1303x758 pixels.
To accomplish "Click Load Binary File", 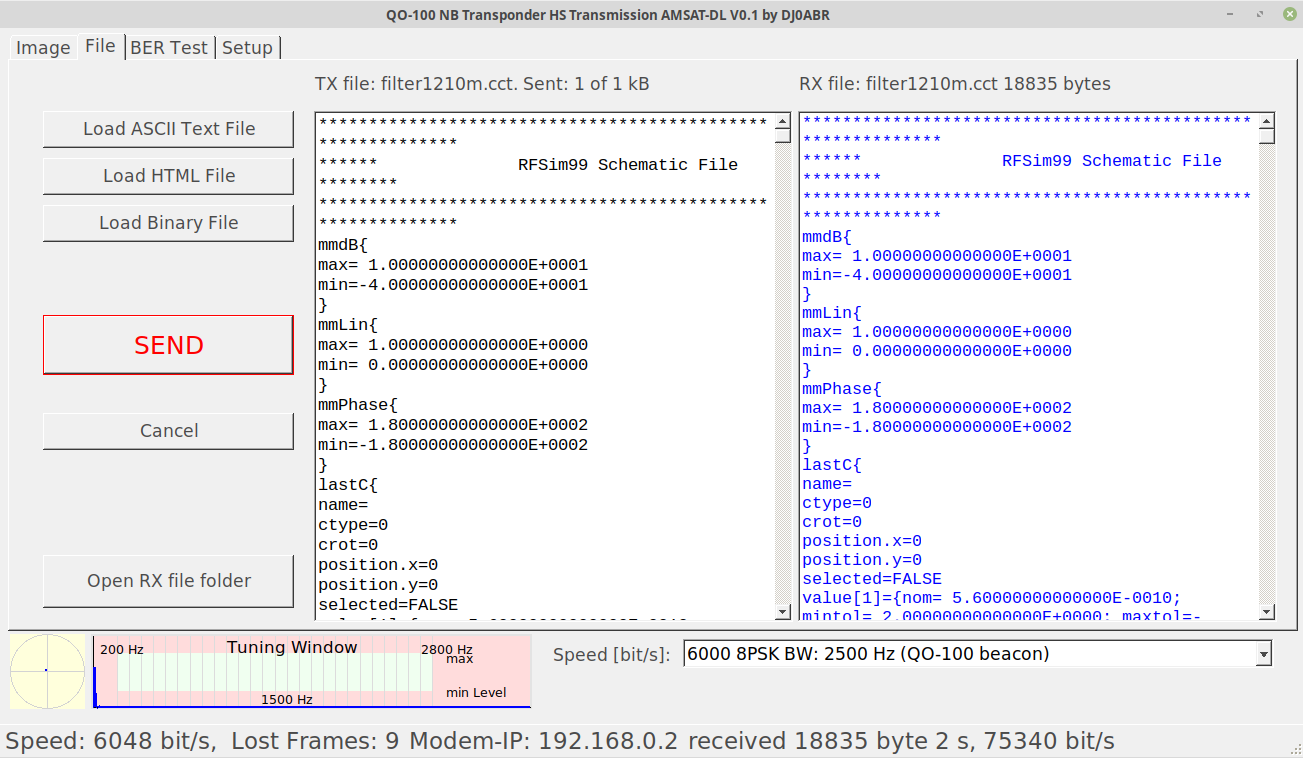I will coord(167,223).
